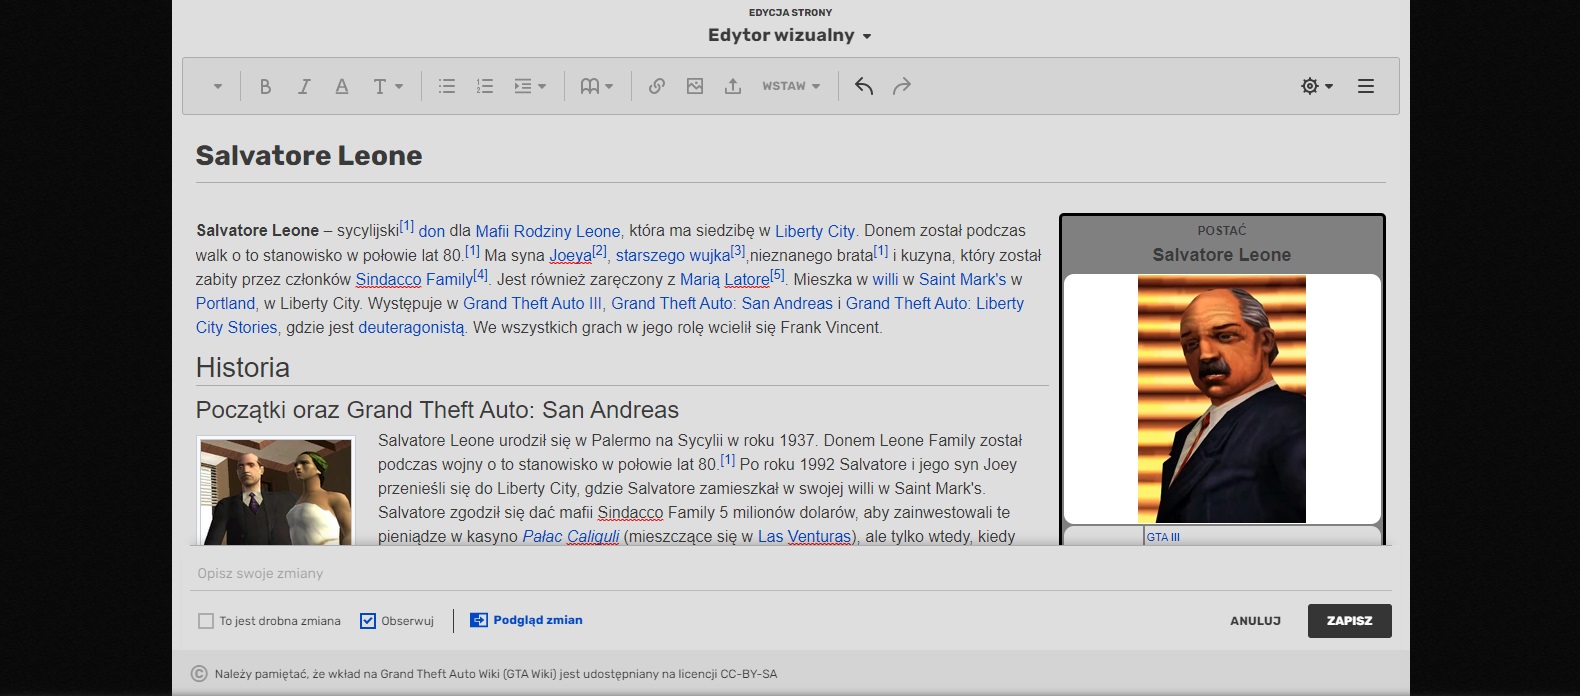
Task: Redo the last edit
Action: 902,86
